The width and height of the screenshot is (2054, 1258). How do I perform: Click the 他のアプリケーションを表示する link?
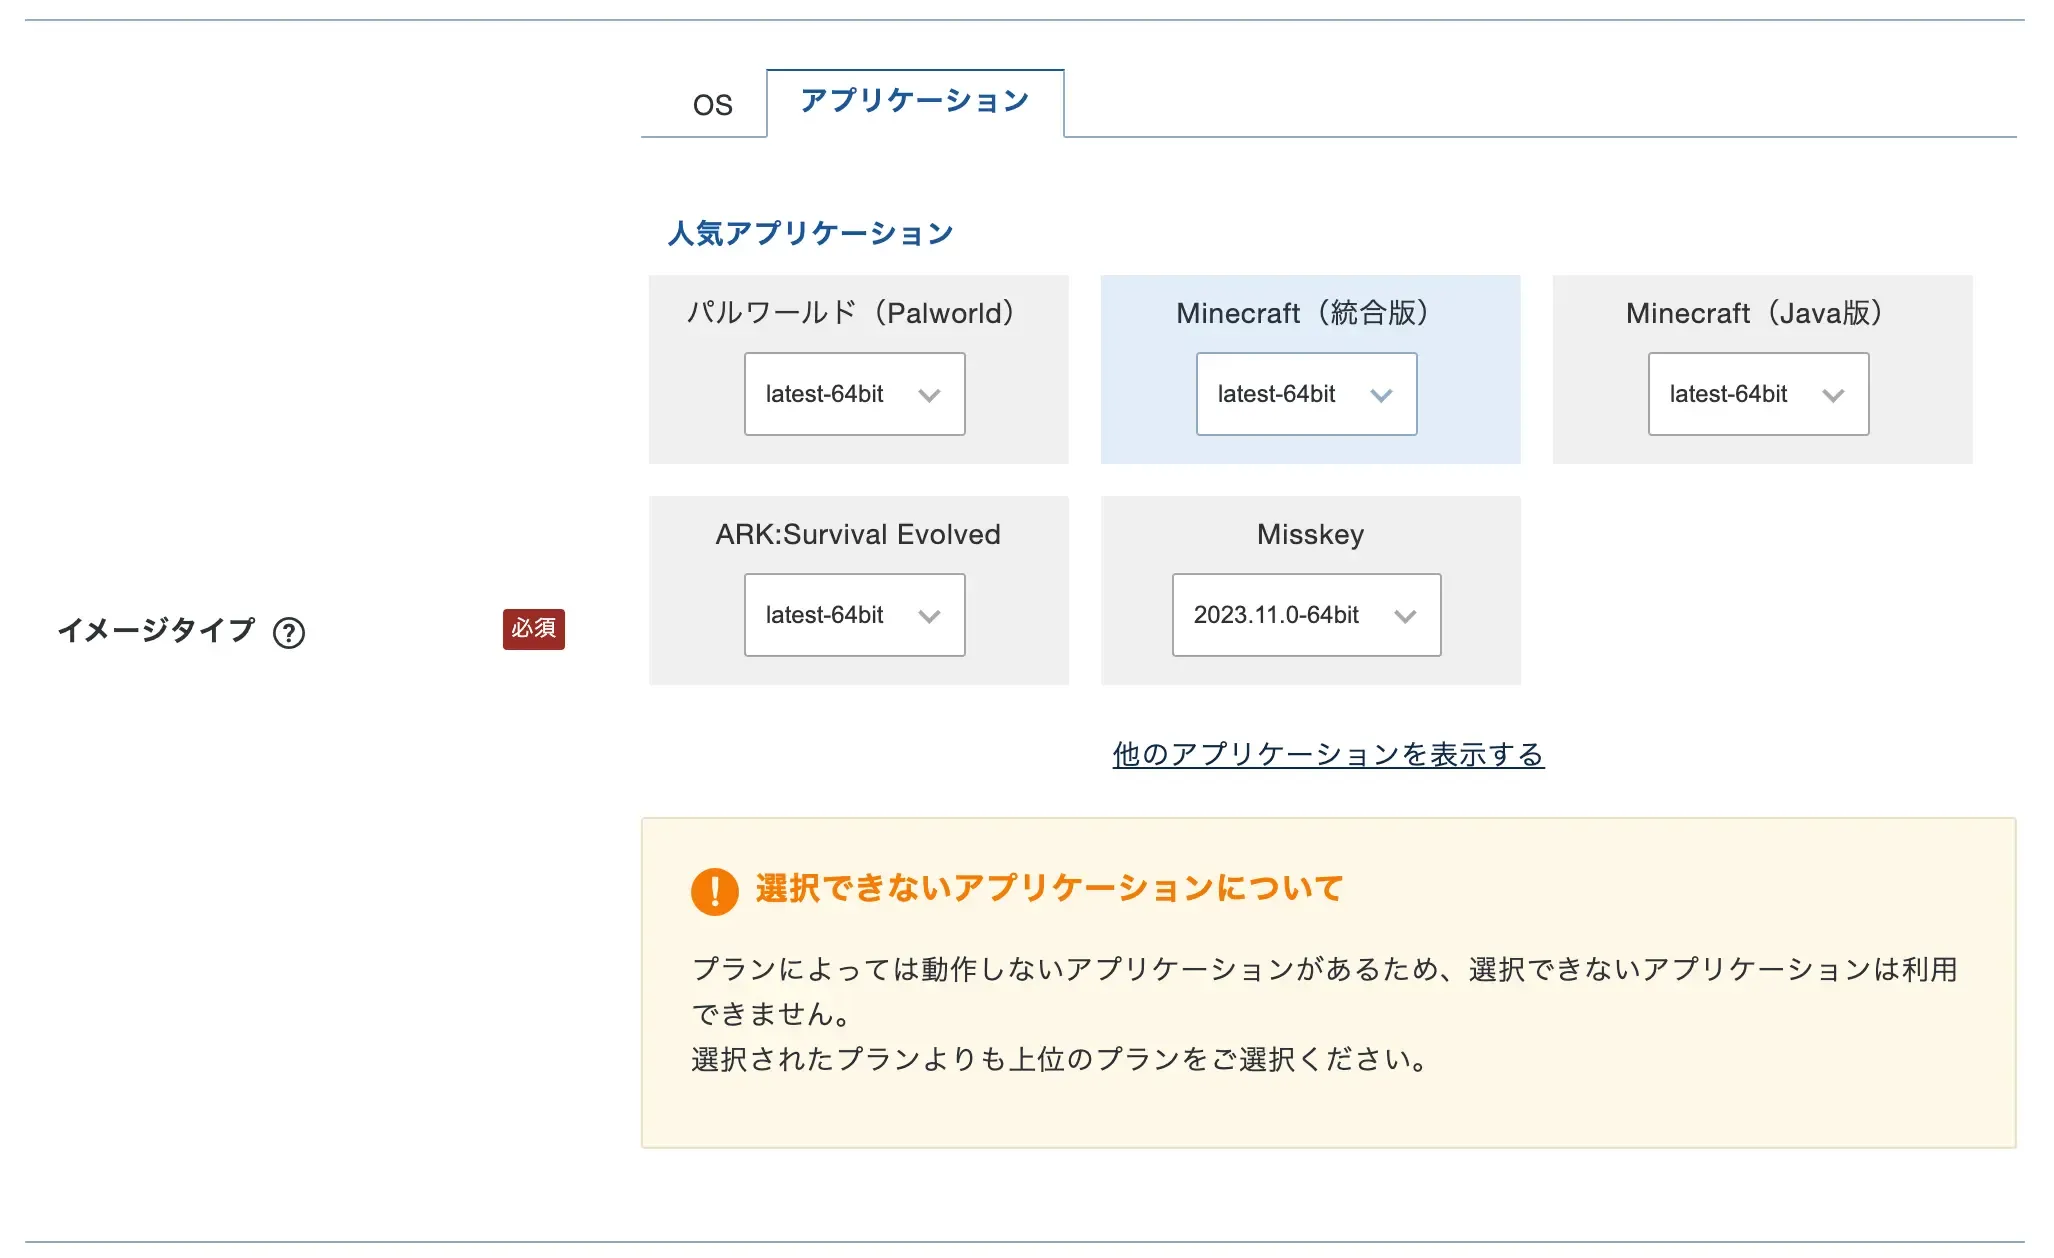1328,754
